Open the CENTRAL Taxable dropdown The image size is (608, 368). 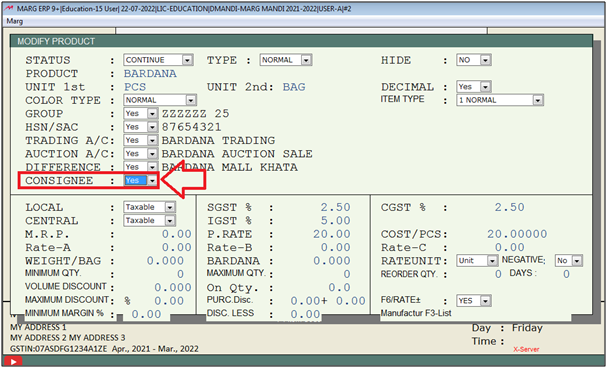click(150, 220)
